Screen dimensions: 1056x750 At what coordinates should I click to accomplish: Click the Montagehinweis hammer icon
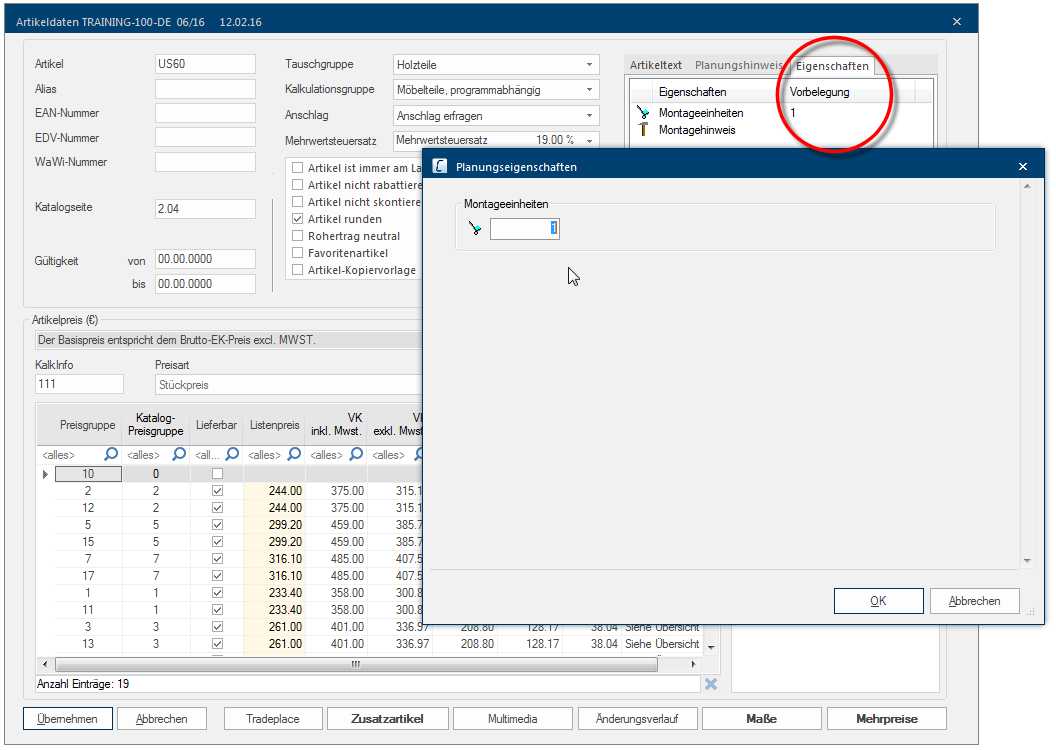point(642,130)
